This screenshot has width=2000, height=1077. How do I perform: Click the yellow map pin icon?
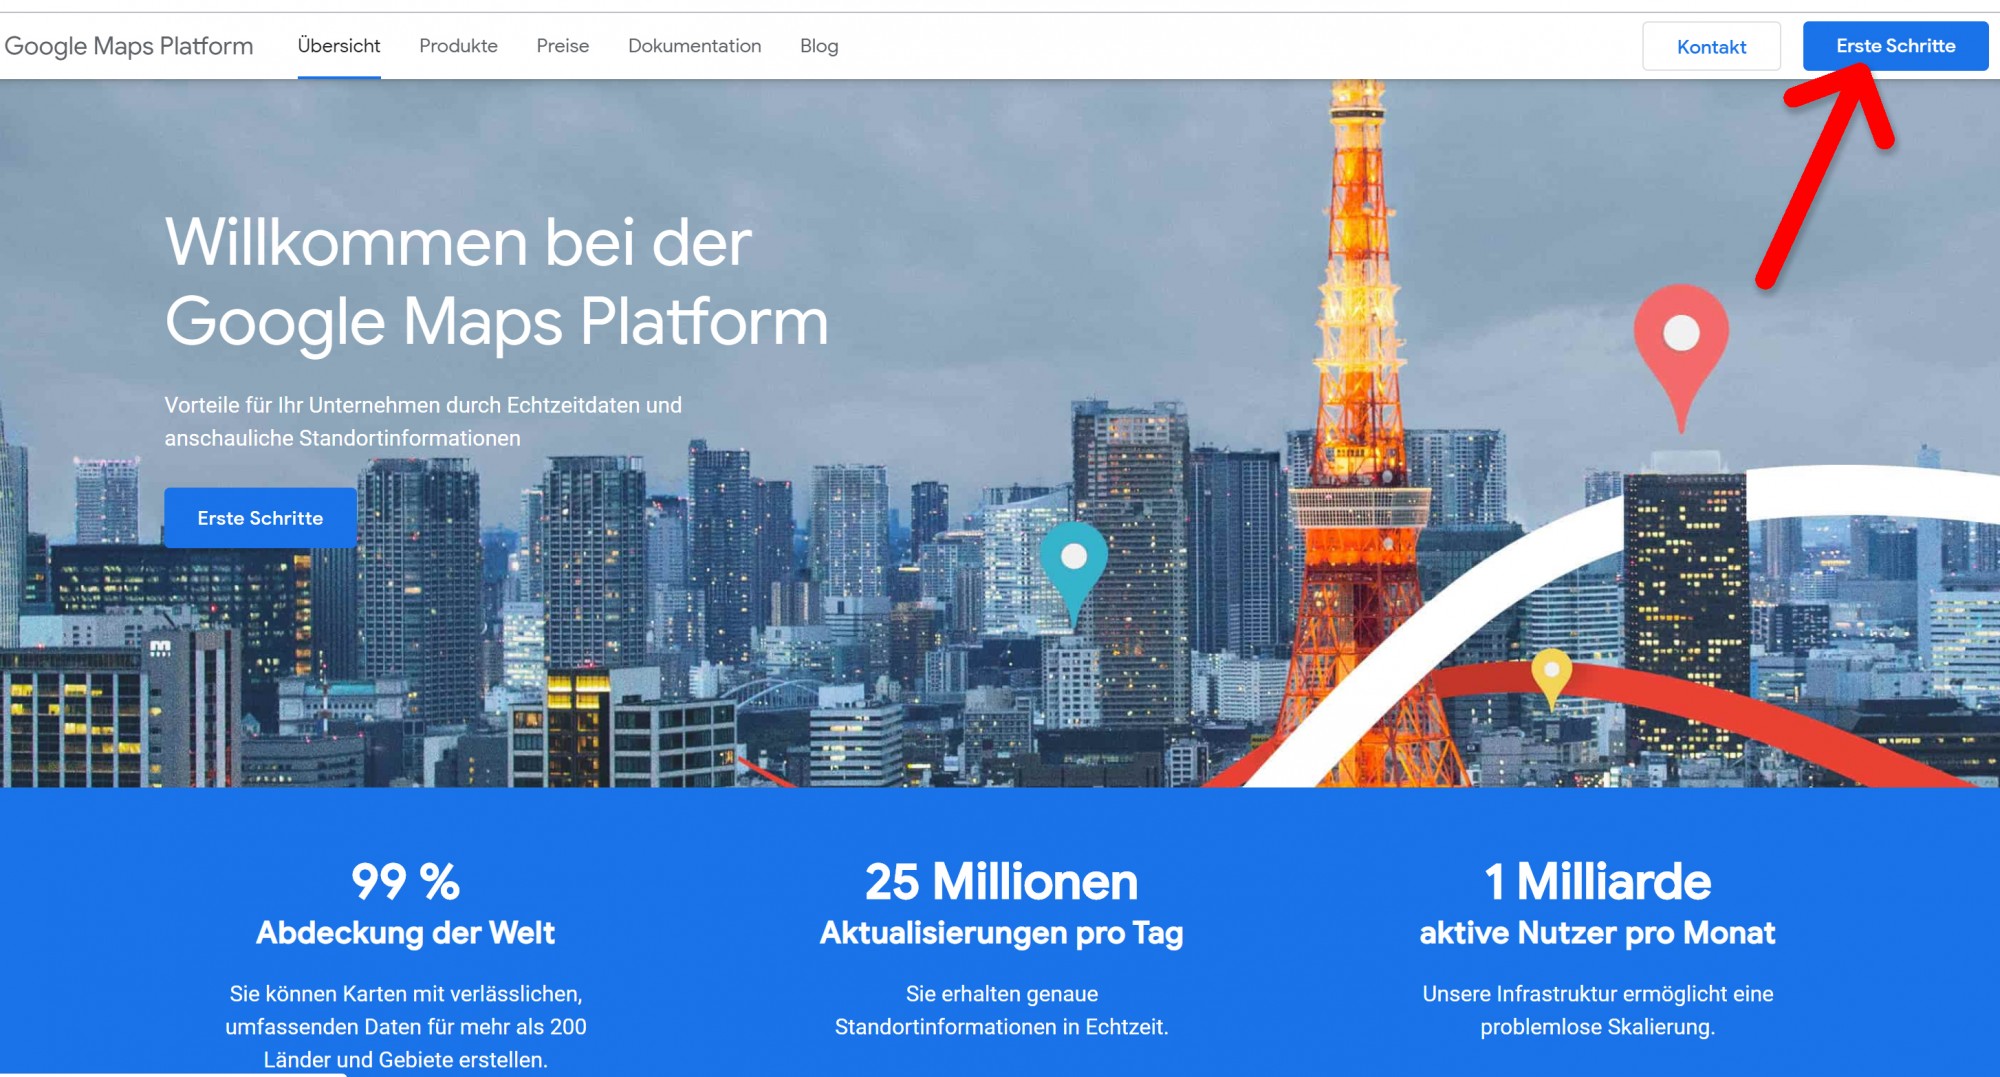pos(1551,674)
